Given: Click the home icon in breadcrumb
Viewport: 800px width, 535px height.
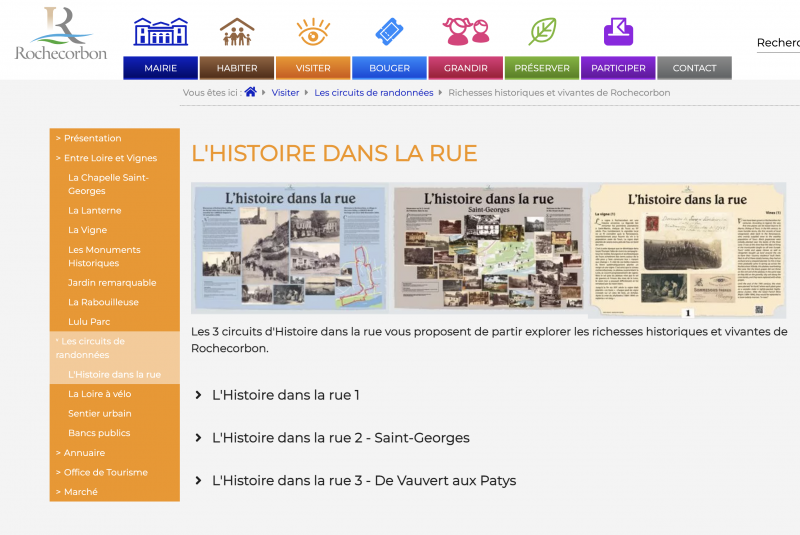Looking at the screenshot, I should point(250,92).
